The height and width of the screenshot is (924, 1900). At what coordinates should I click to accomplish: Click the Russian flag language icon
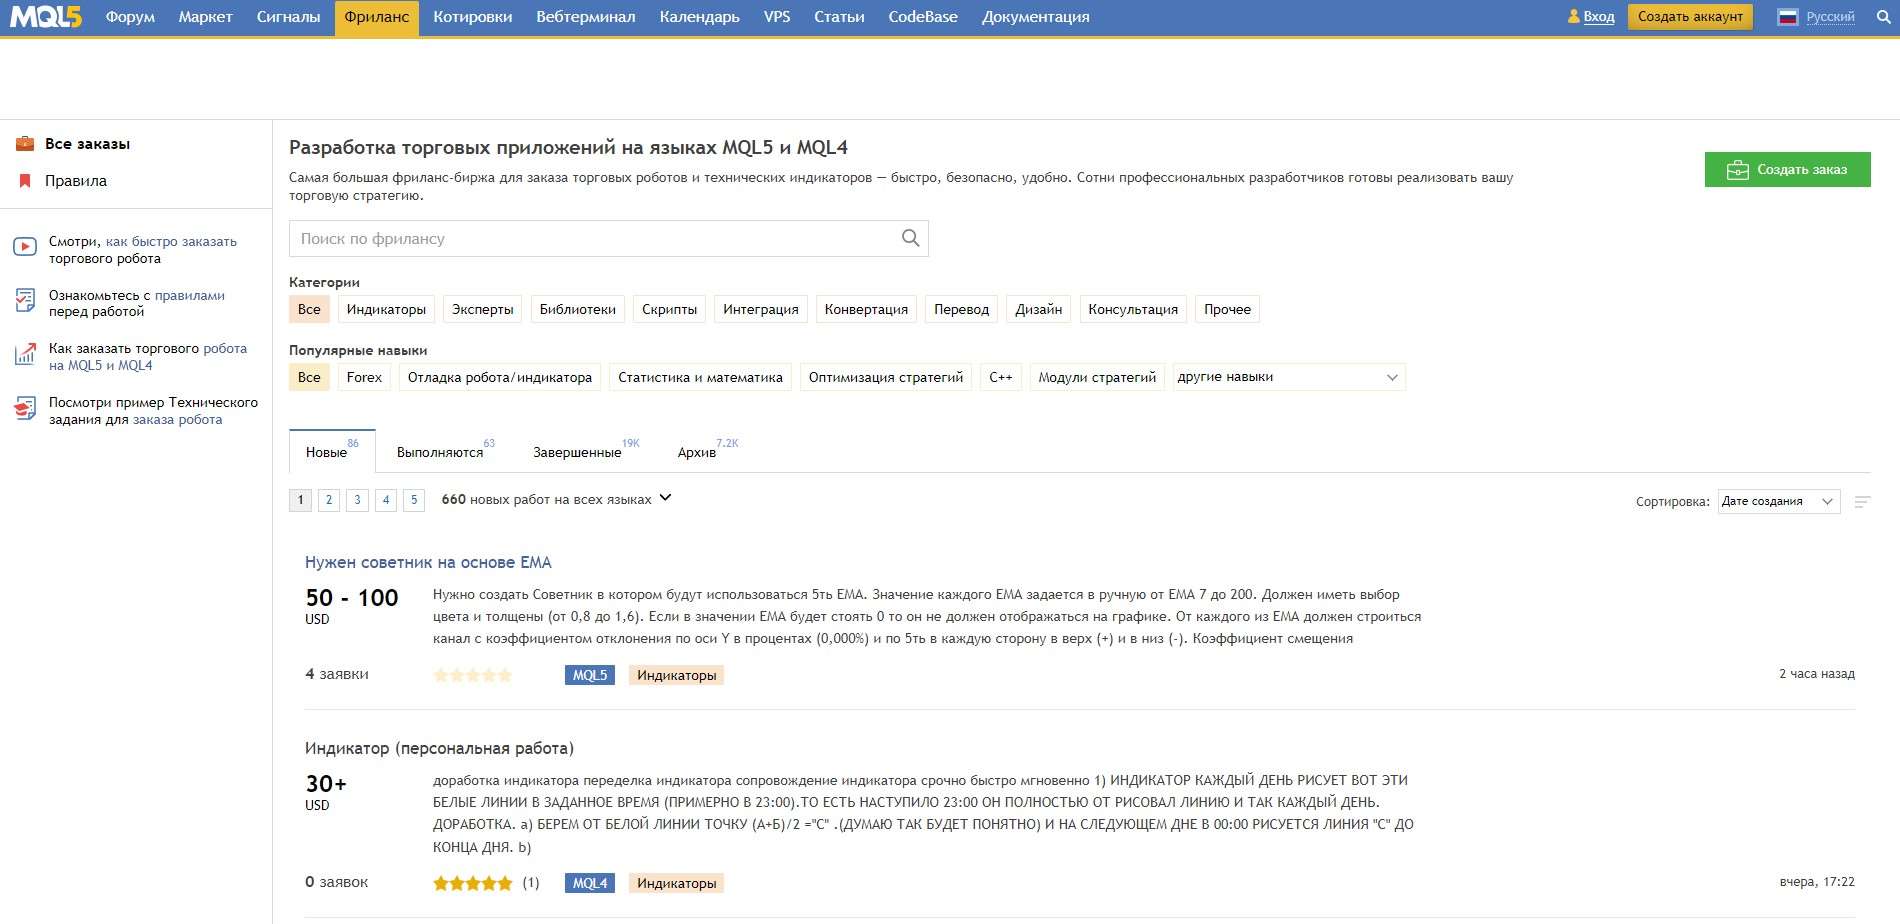tap(1788, 17)
